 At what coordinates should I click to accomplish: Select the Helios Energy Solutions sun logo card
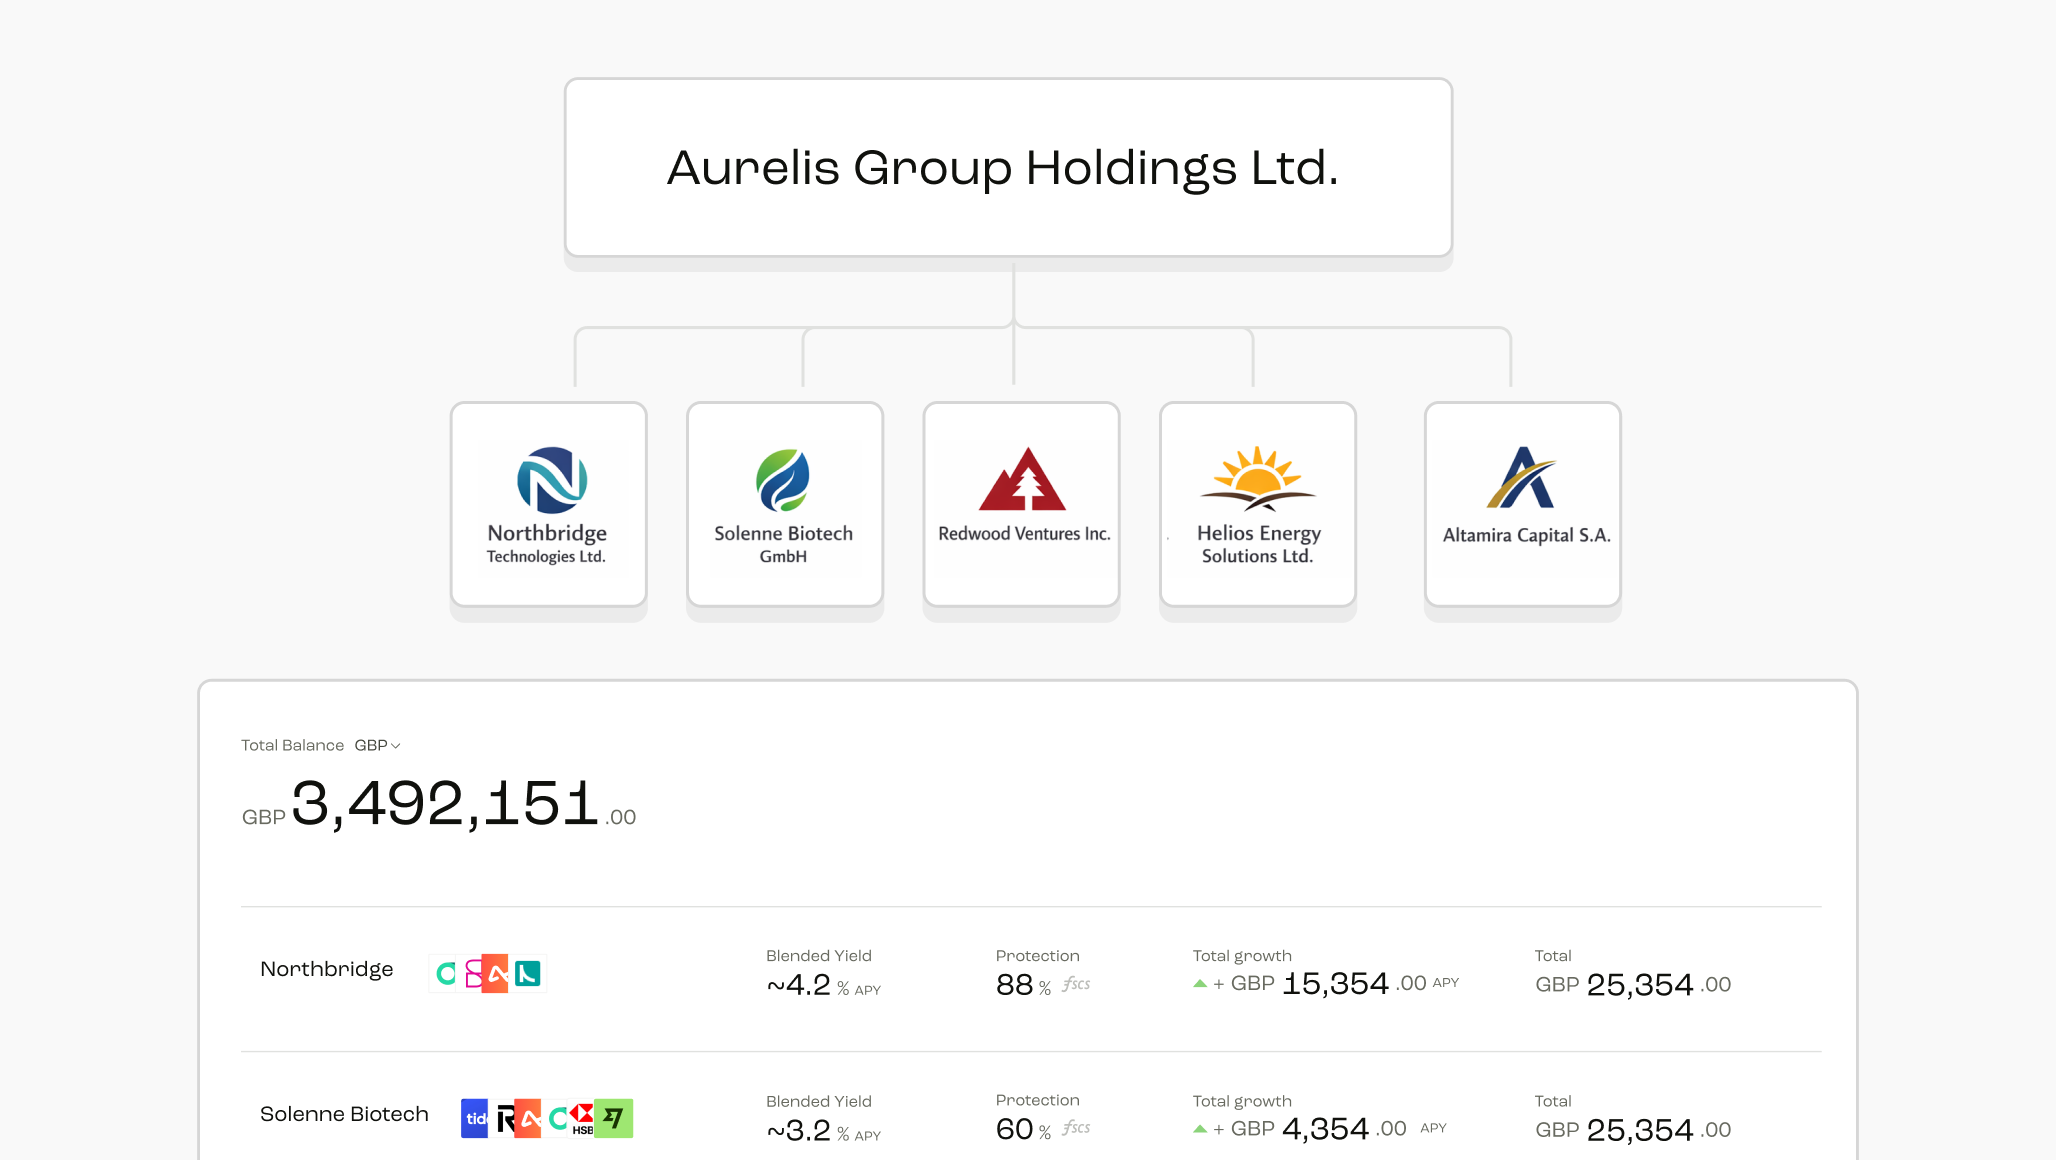[1257, 505]
